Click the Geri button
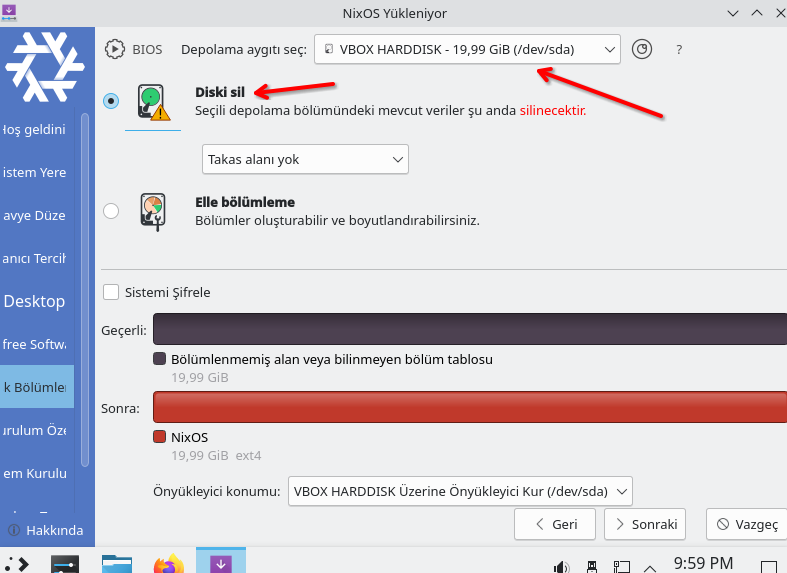 click(554, 524)
